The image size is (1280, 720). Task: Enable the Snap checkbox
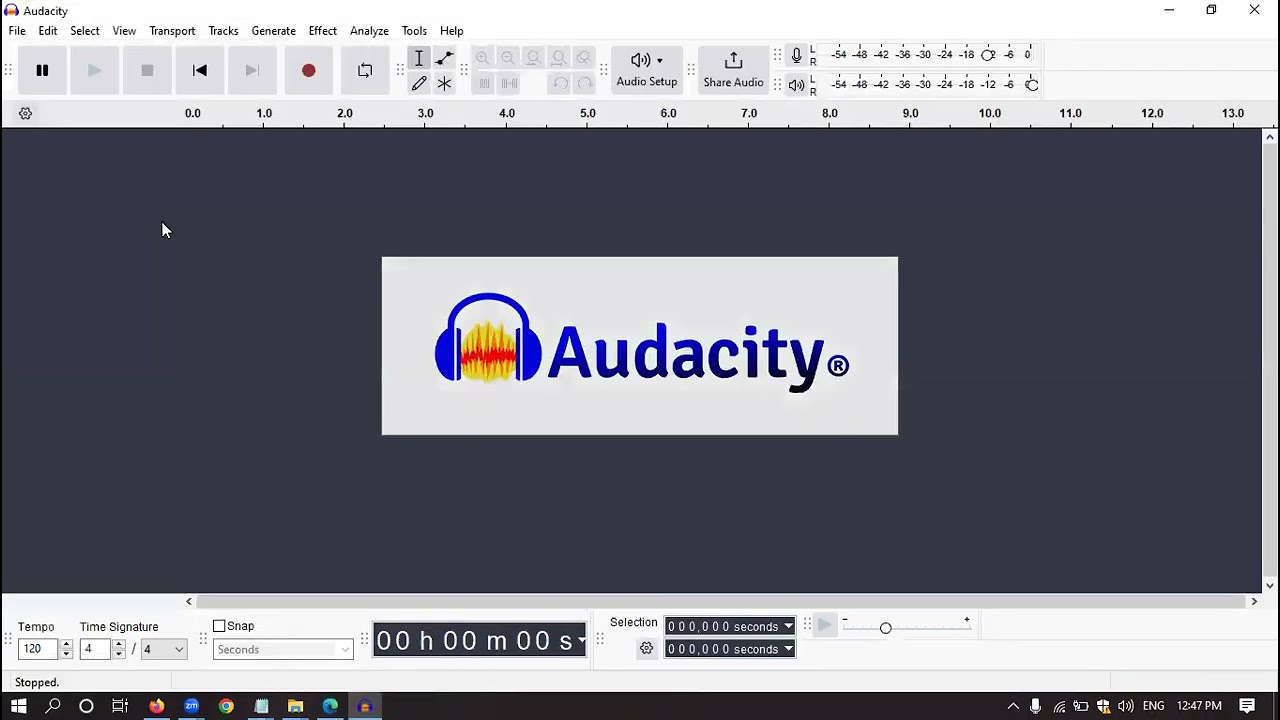(x=219, y=626)
